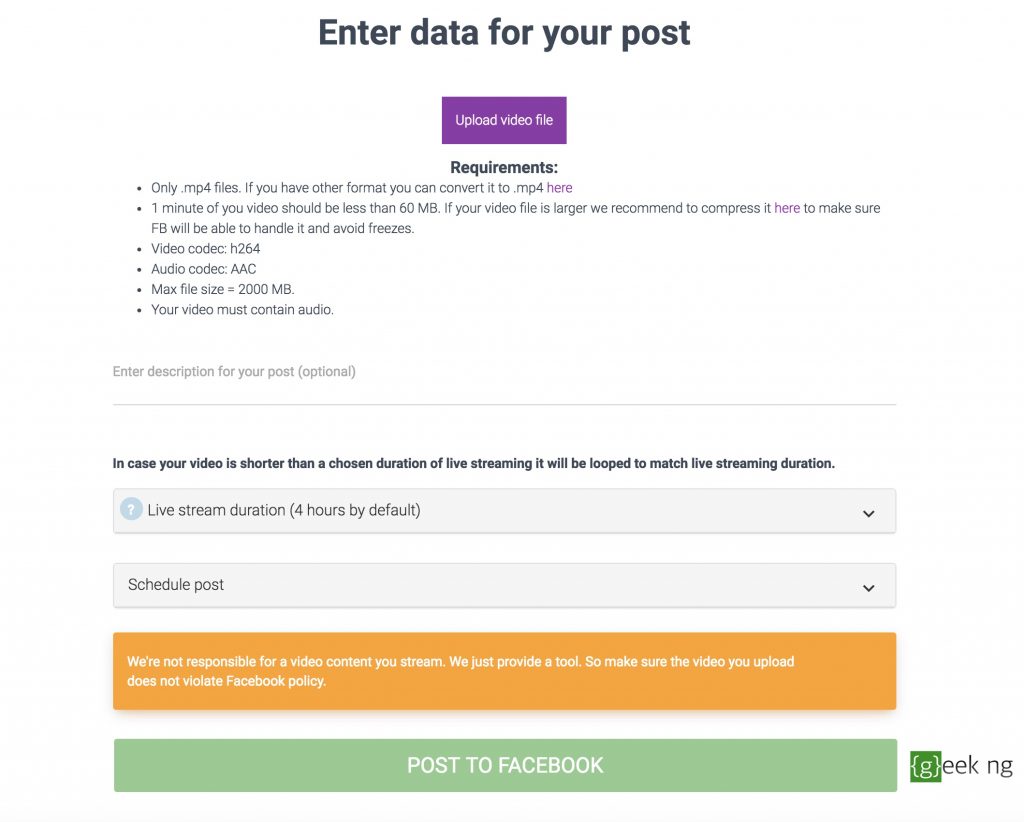Click the bold looped video notice text
This screenshot has width=1024, height=822.
[x=473, y=464]
